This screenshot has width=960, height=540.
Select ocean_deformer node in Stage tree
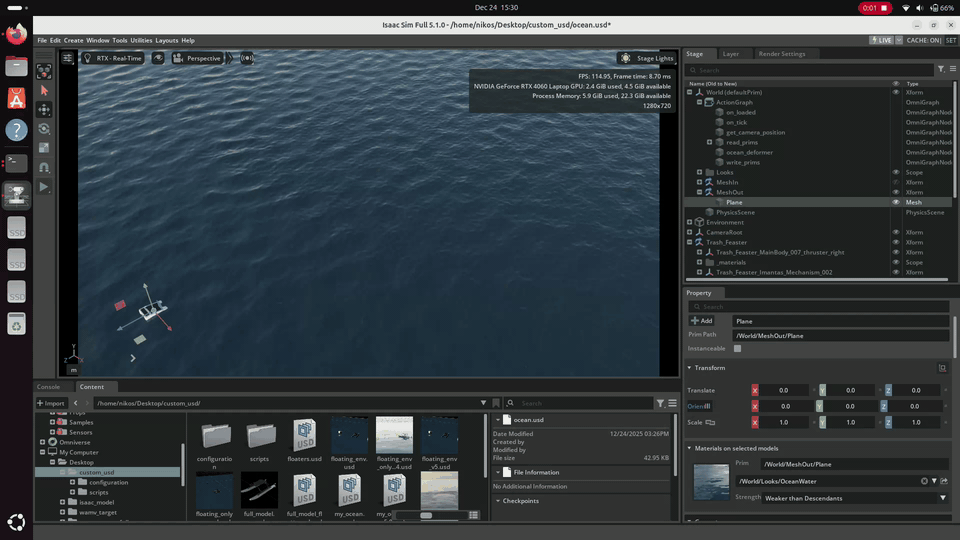coord(749,152)
